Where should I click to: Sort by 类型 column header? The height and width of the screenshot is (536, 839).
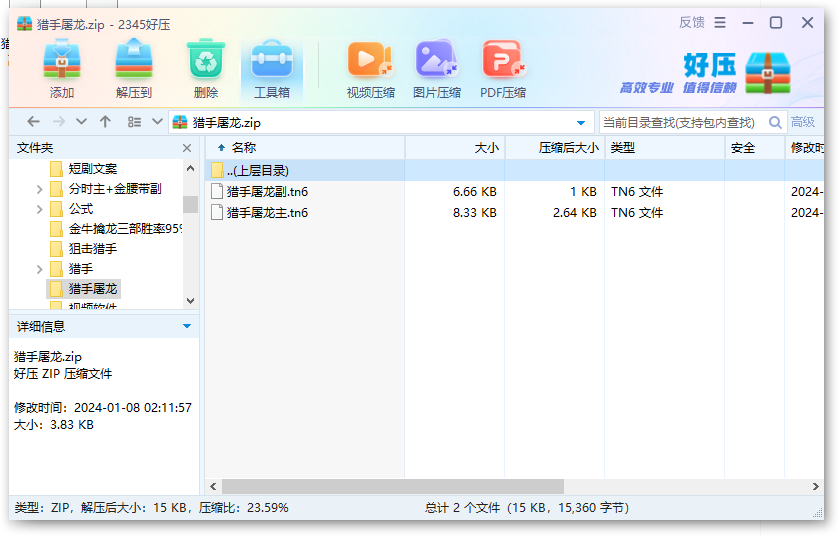pyautogui.click(x=665, y=148)
